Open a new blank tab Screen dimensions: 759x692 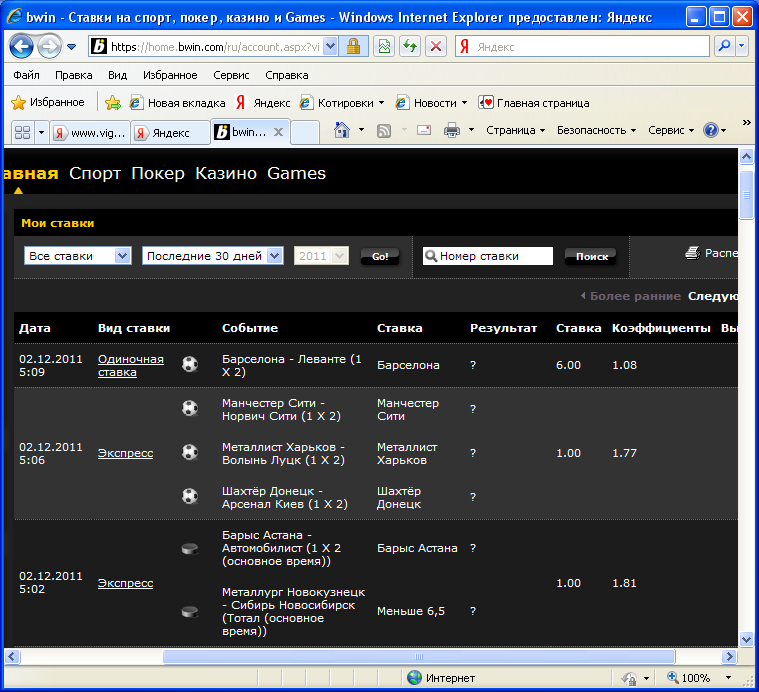point(305,133)
